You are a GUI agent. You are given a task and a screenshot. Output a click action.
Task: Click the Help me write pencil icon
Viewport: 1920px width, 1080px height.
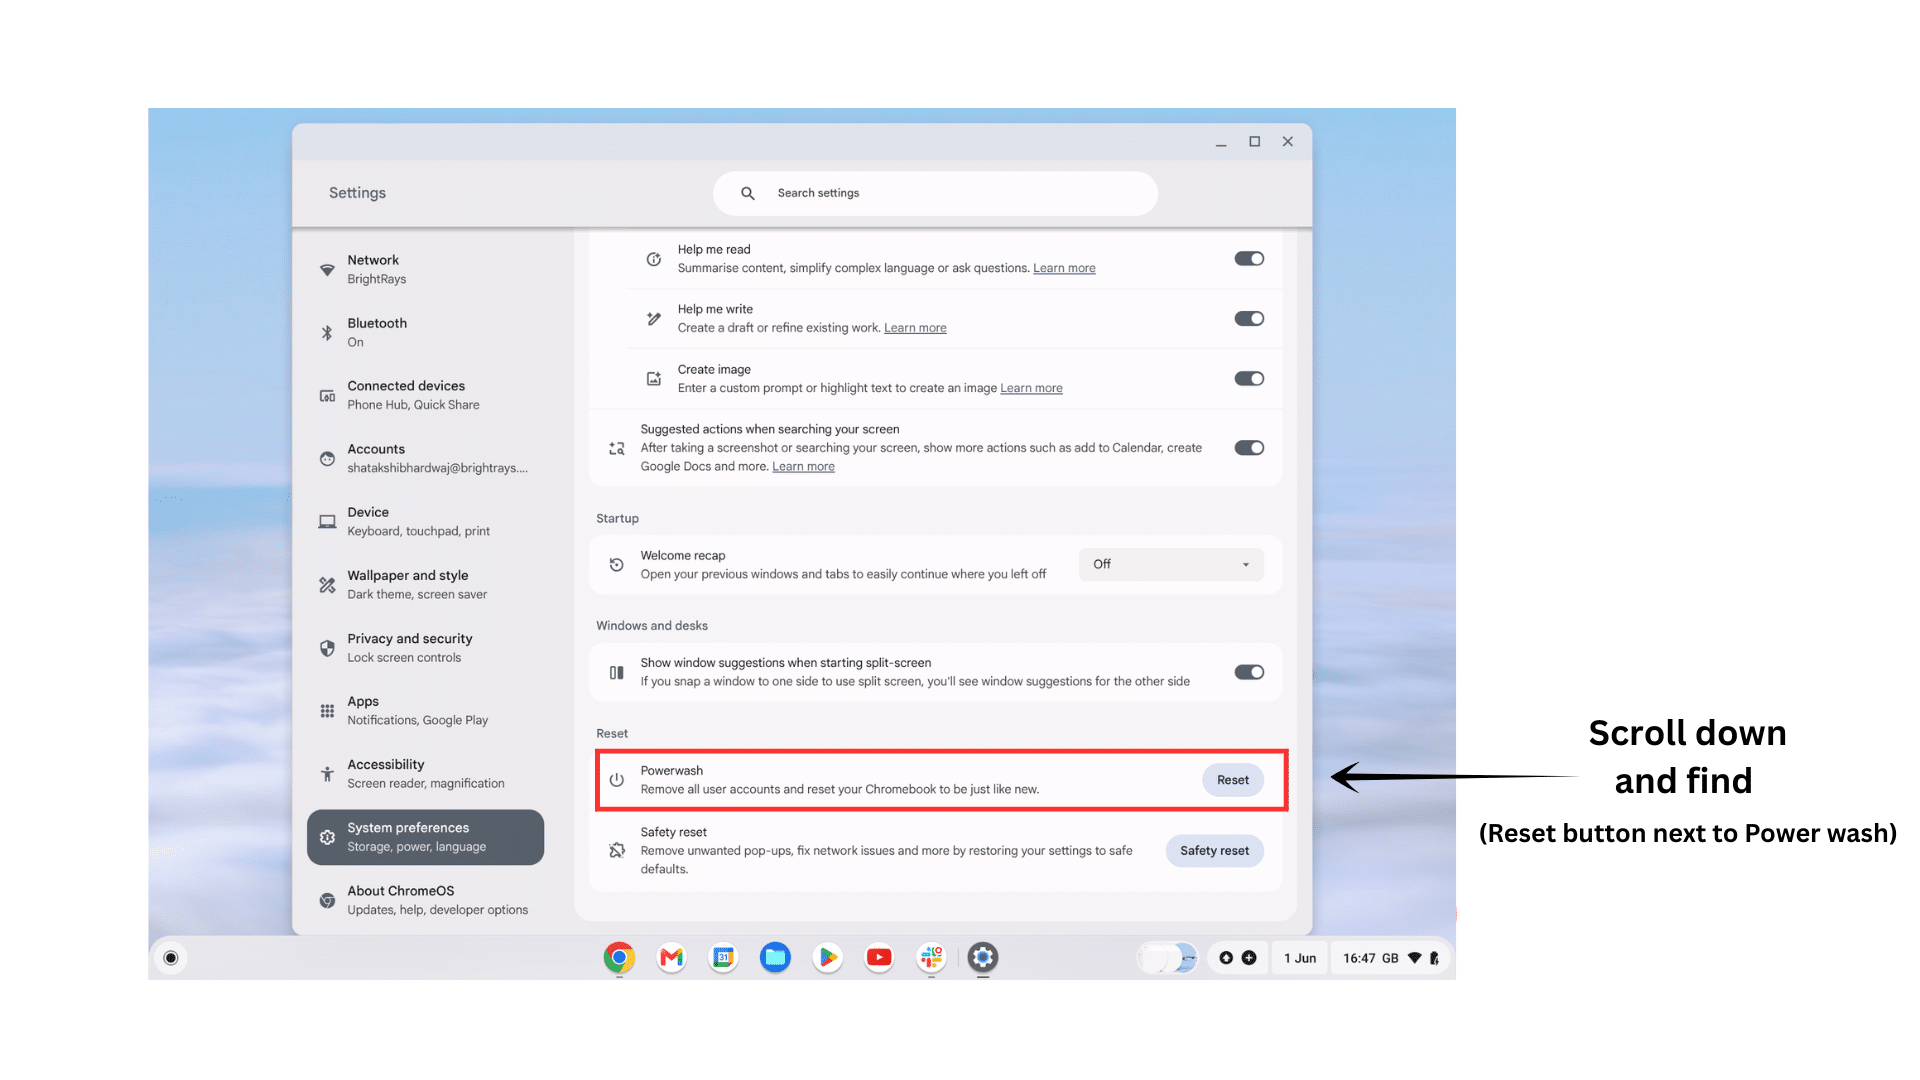(654, 319)
